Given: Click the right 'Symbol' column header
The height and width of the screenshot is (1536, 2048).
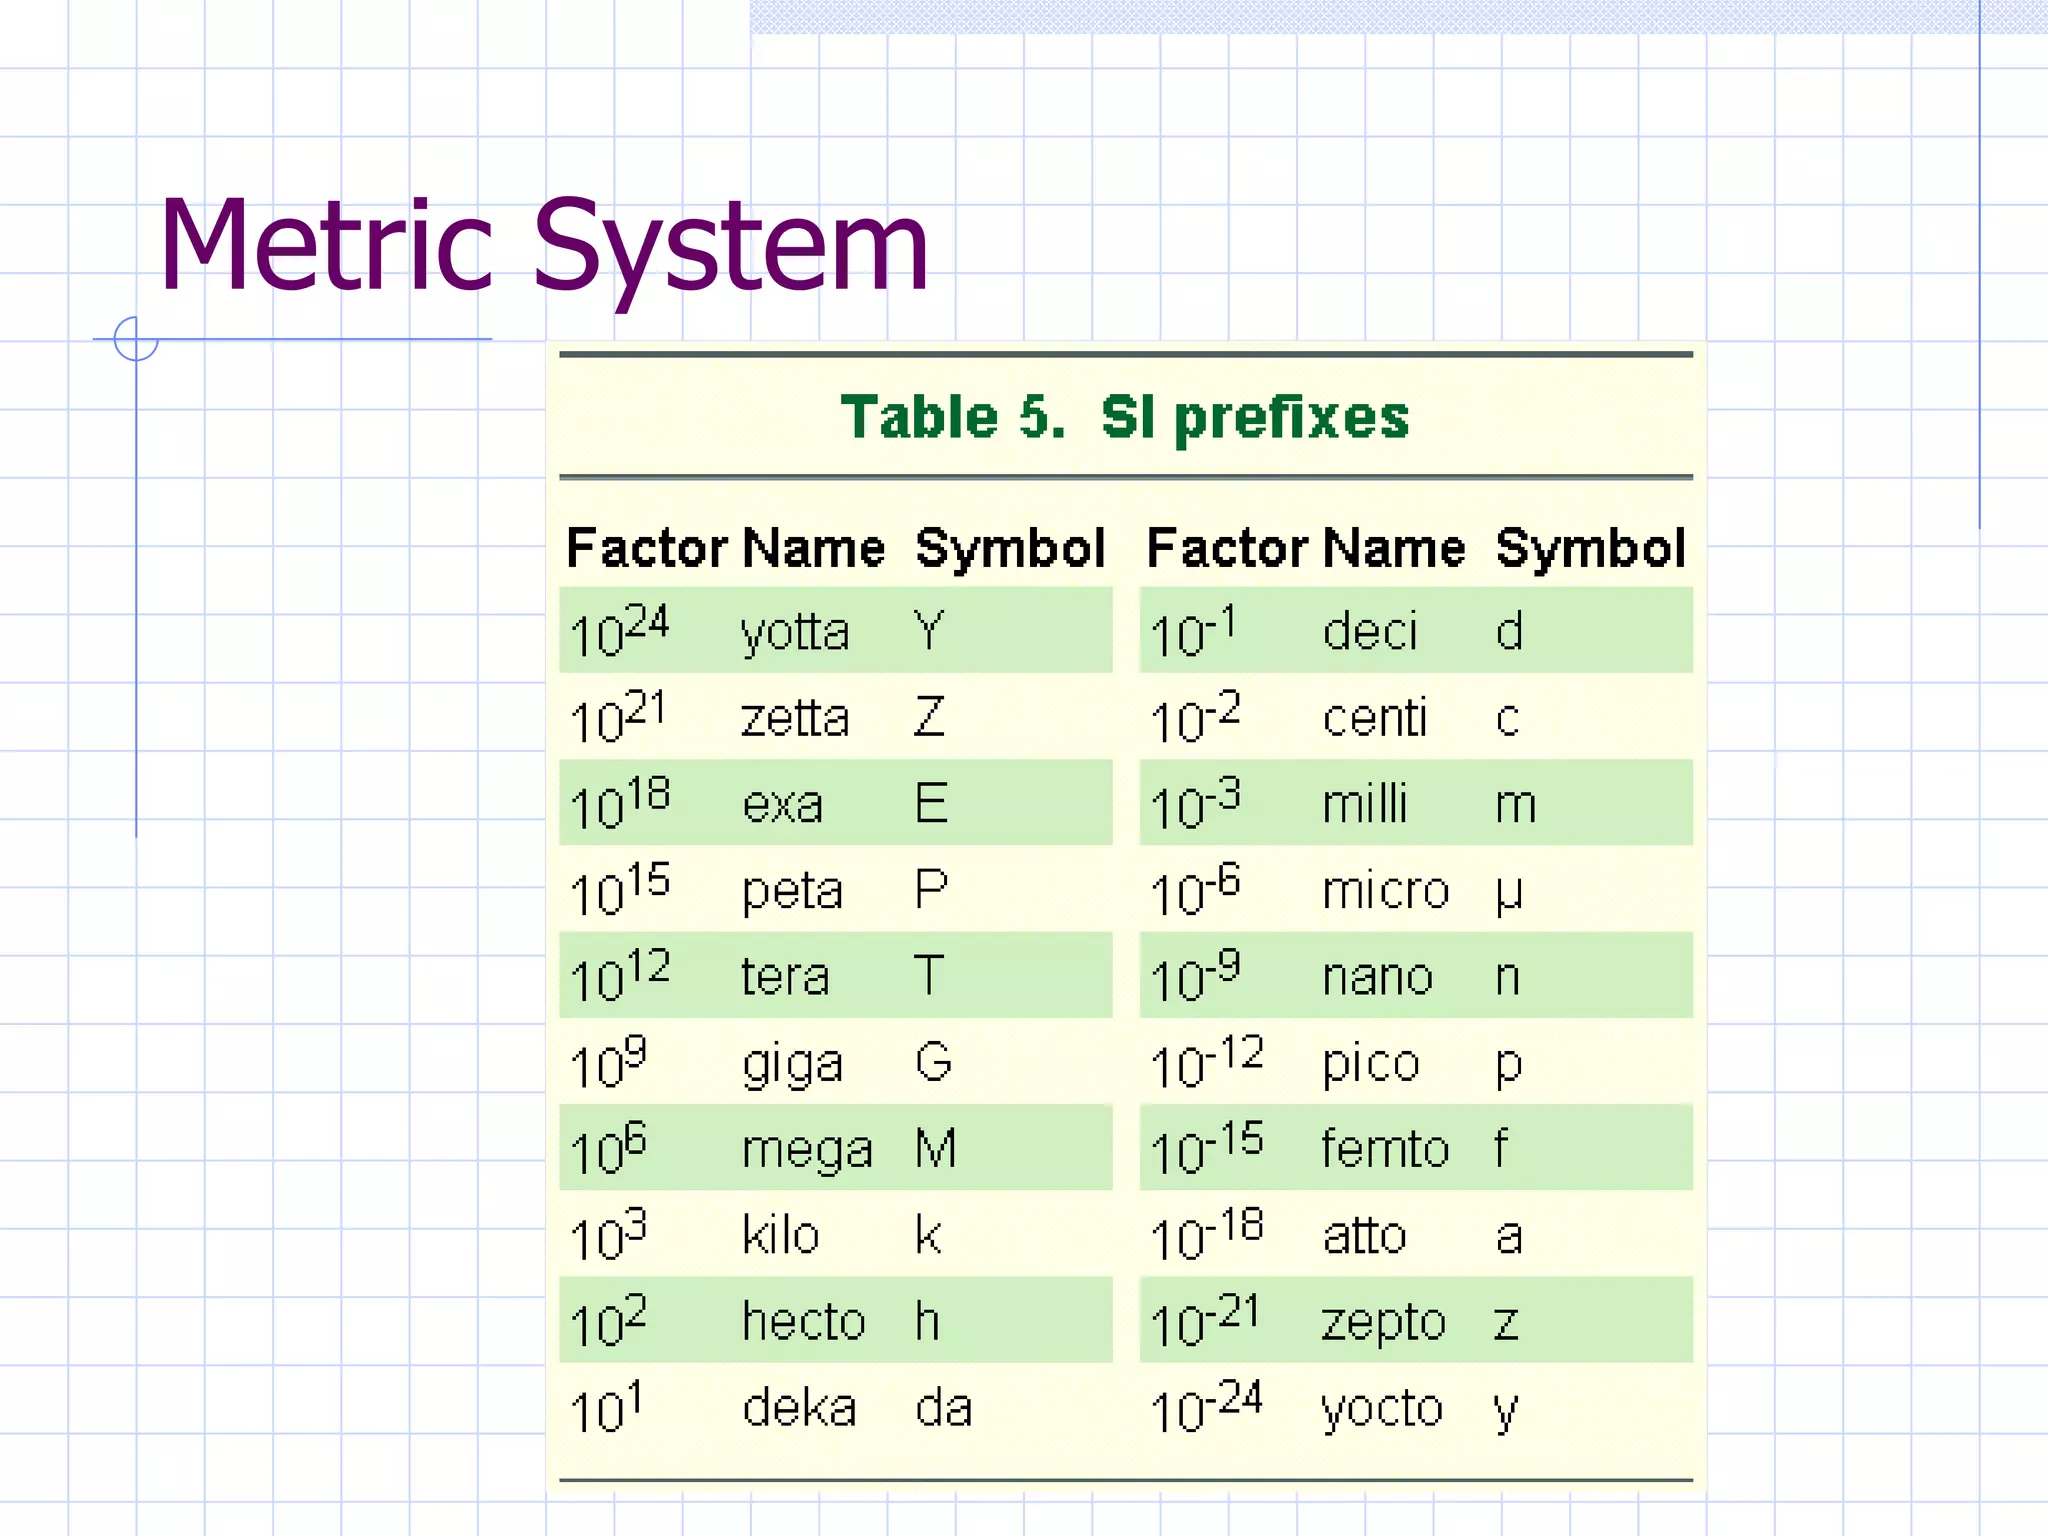Looking at the screenshot, I should tap(1590, 549).
